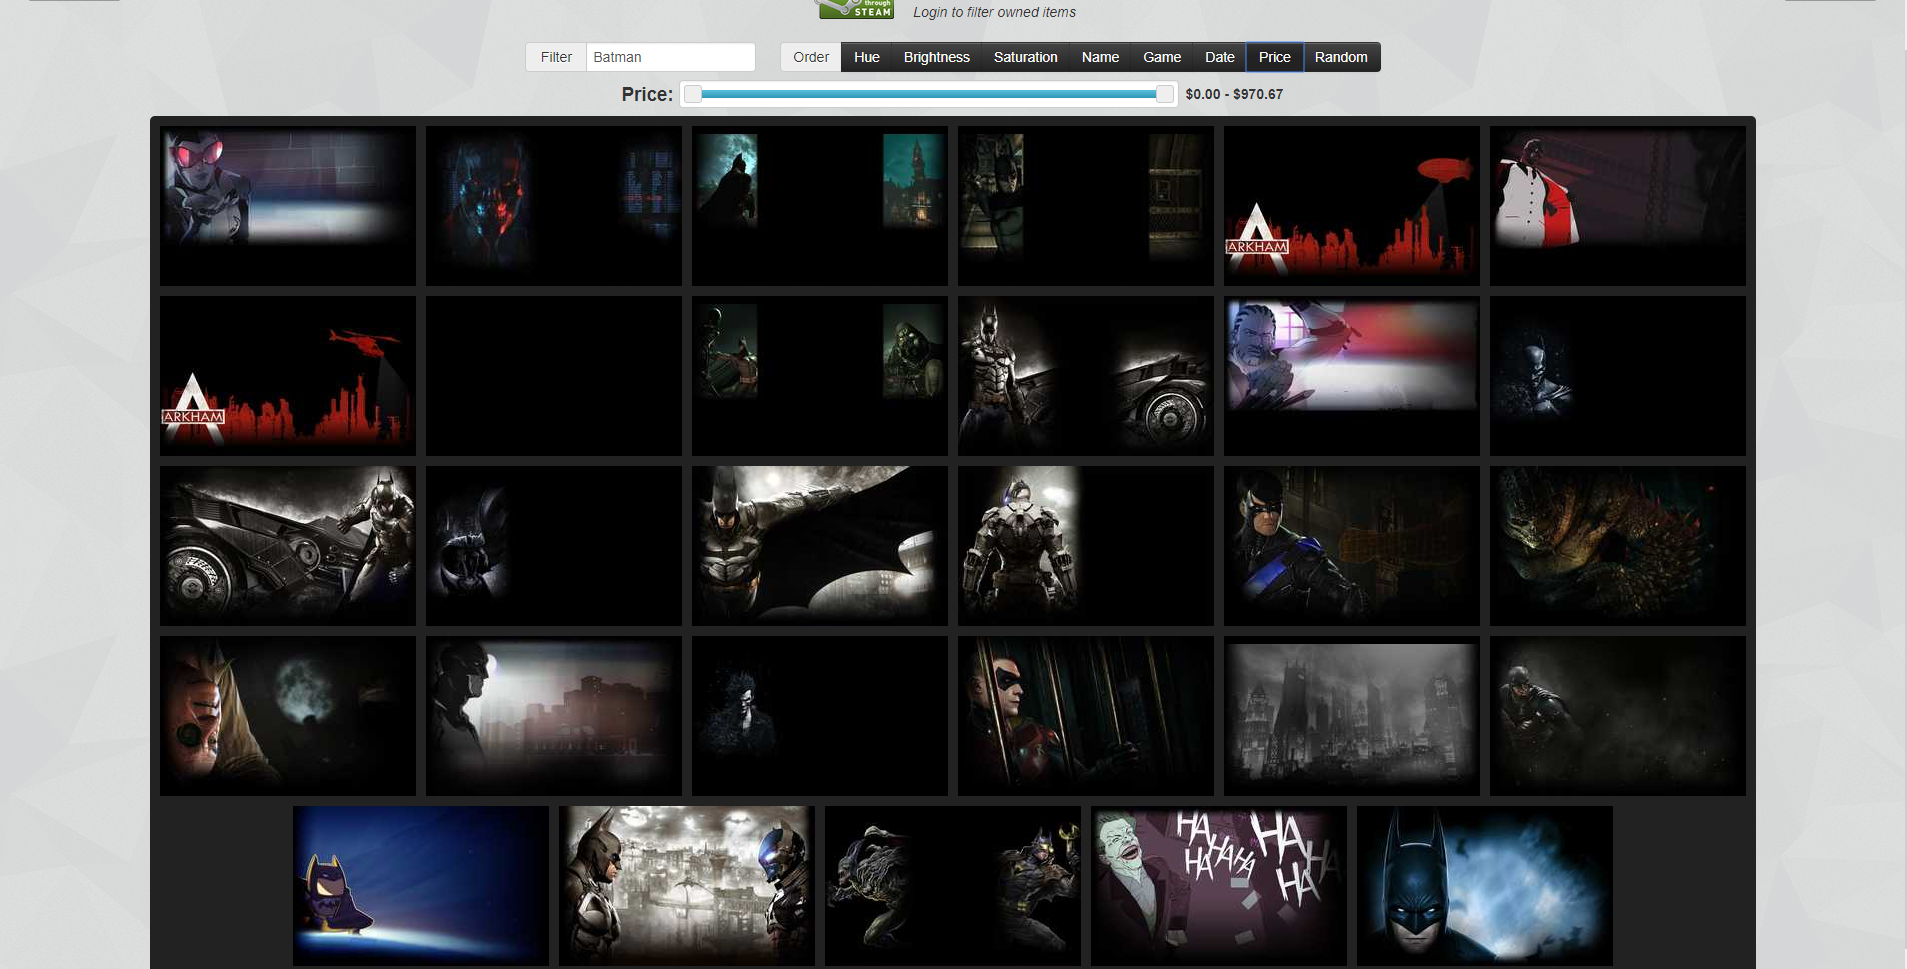
Task: Click the Batman filter text field
Action: (x=670, y=57)
